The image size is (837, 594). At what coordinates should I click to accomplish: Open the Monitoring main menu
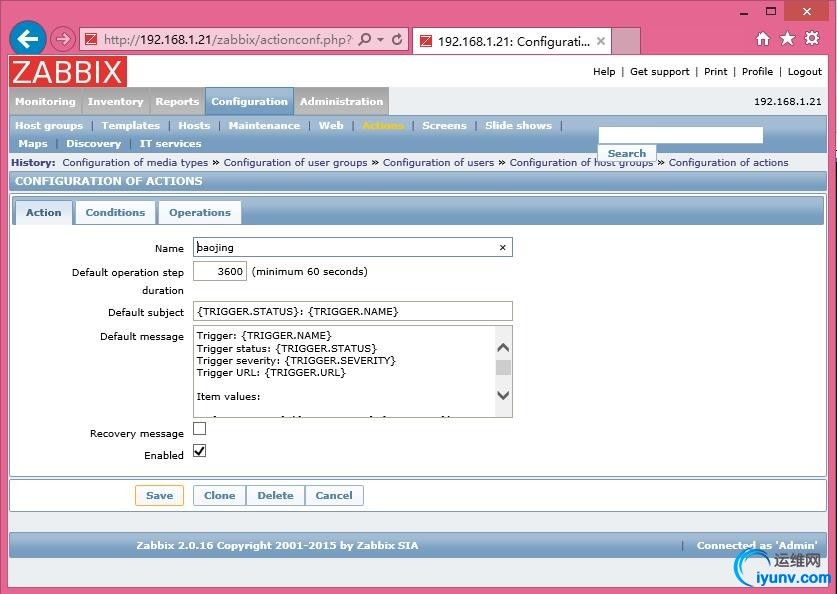45,101
